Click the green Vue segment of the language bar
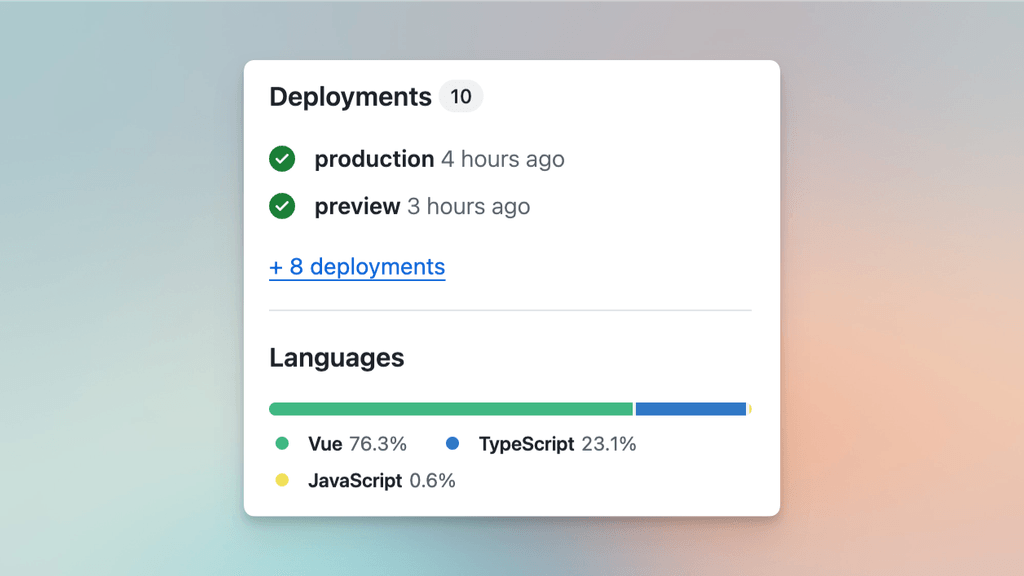This screenshot has height=576, width=1024. point(450,408)
